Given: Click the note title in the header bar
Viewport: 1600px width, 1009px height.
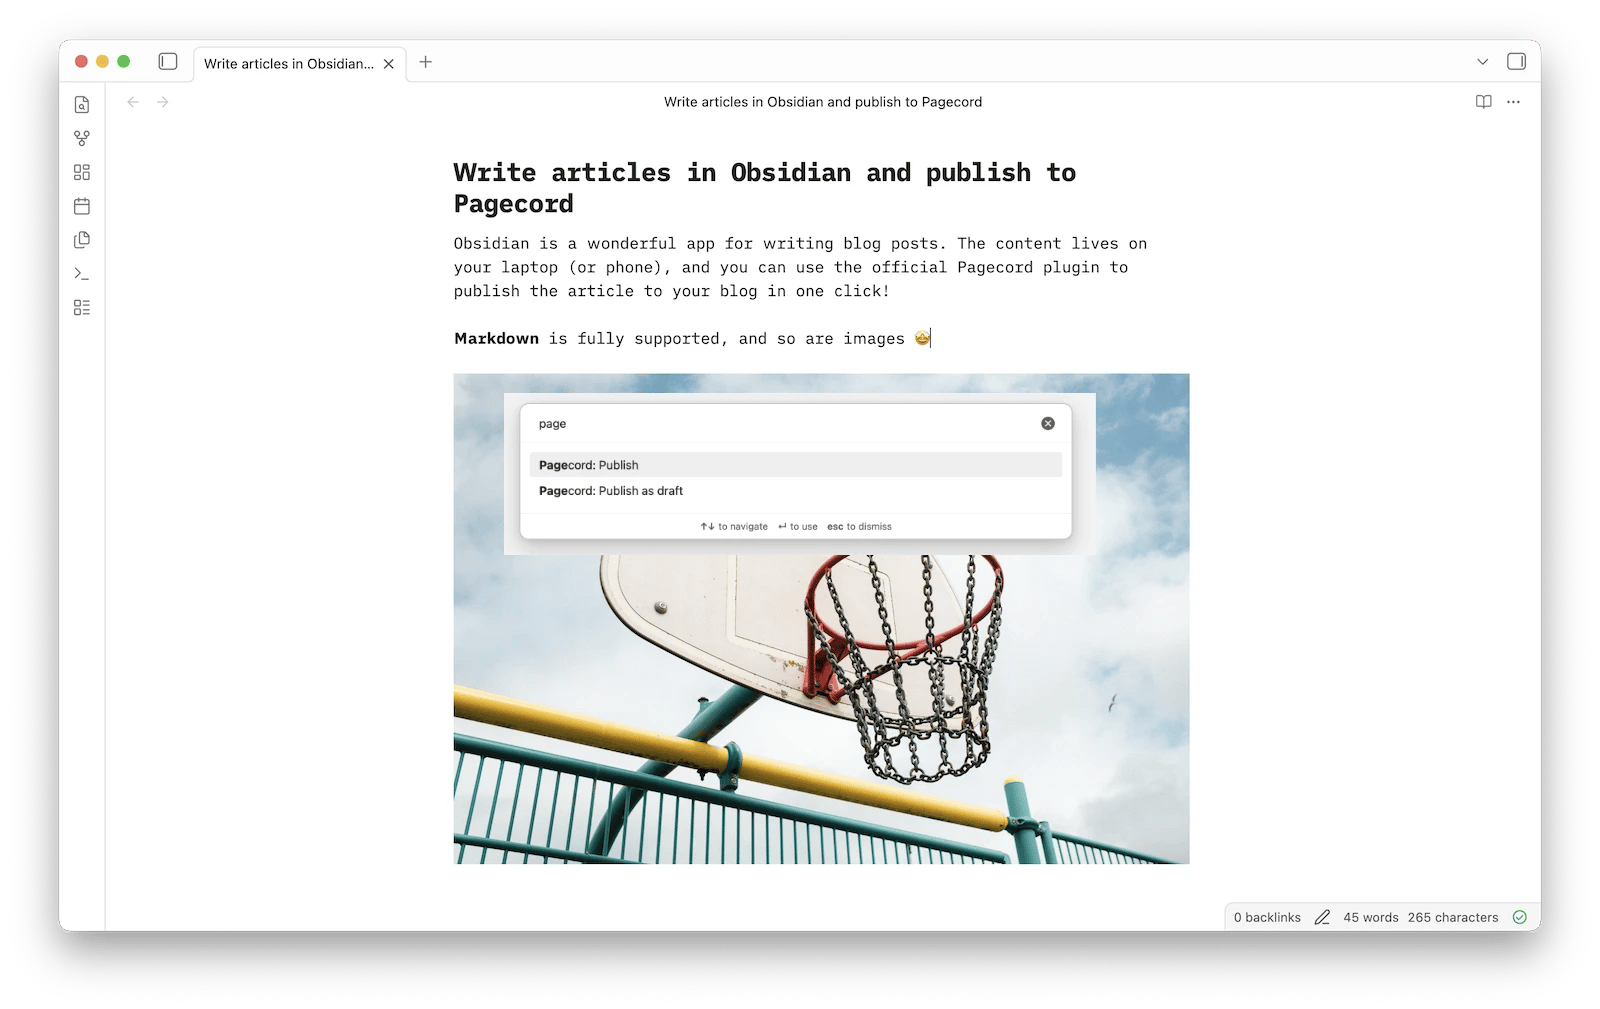Looking at the screenshot, I should (823, 102).
